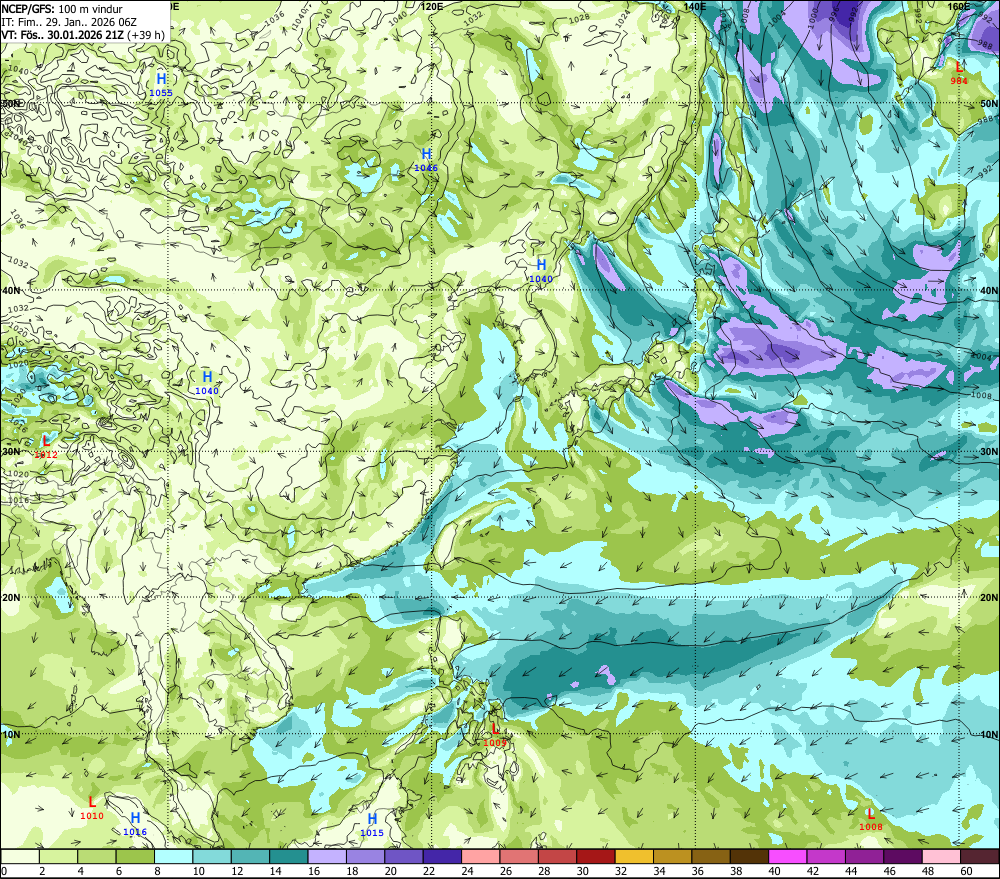Click the H 1040 marker over inland China
1000x879 pixels.
point(207,381)
